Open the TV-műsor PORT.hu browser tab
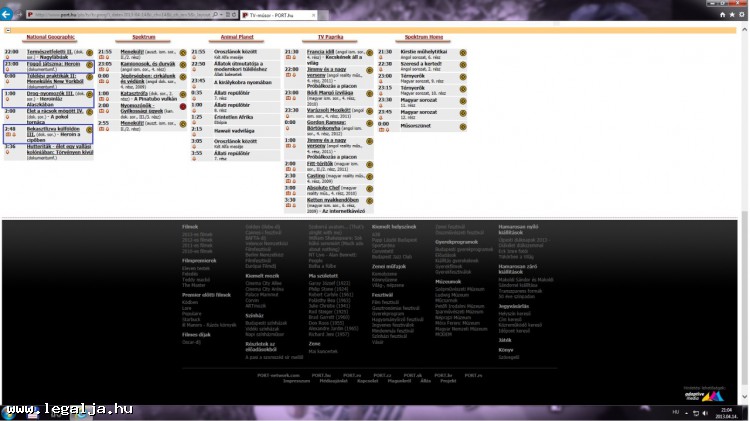This screenshot has height=421, width=750. (273, 17)
